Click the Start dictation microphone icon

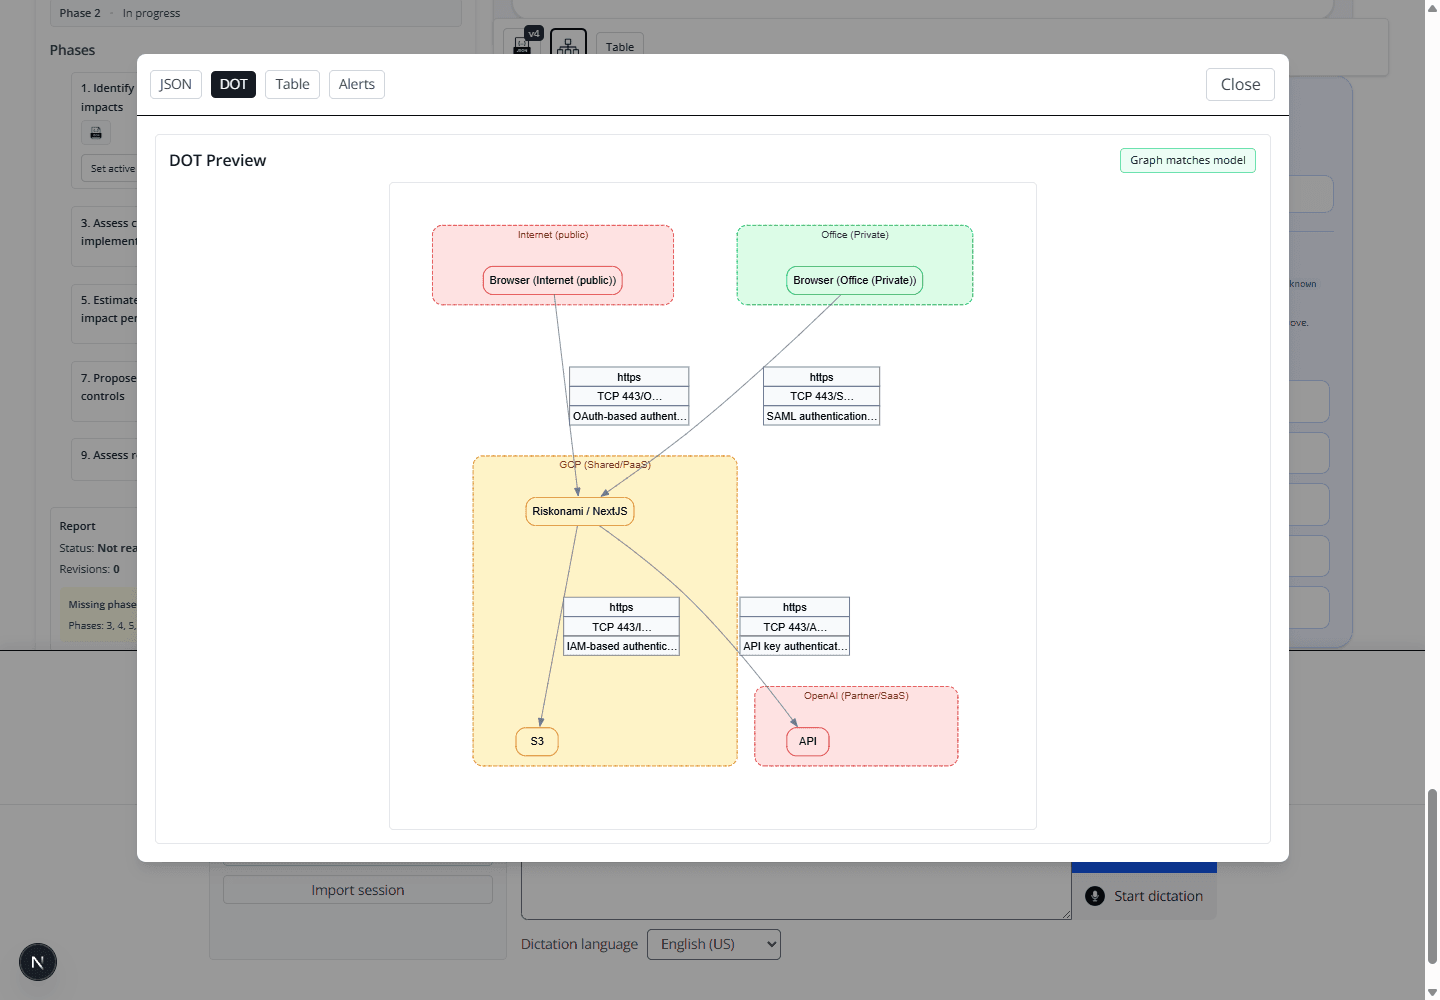(x=1095, y=896)
